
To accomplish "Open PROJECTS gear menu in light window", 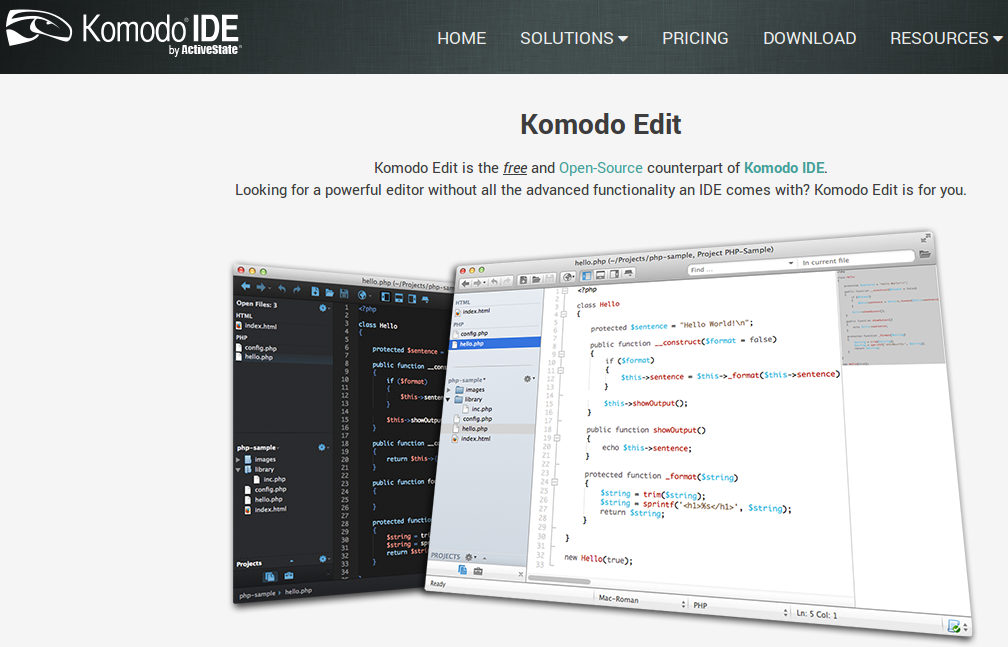I will click(470, 557).
